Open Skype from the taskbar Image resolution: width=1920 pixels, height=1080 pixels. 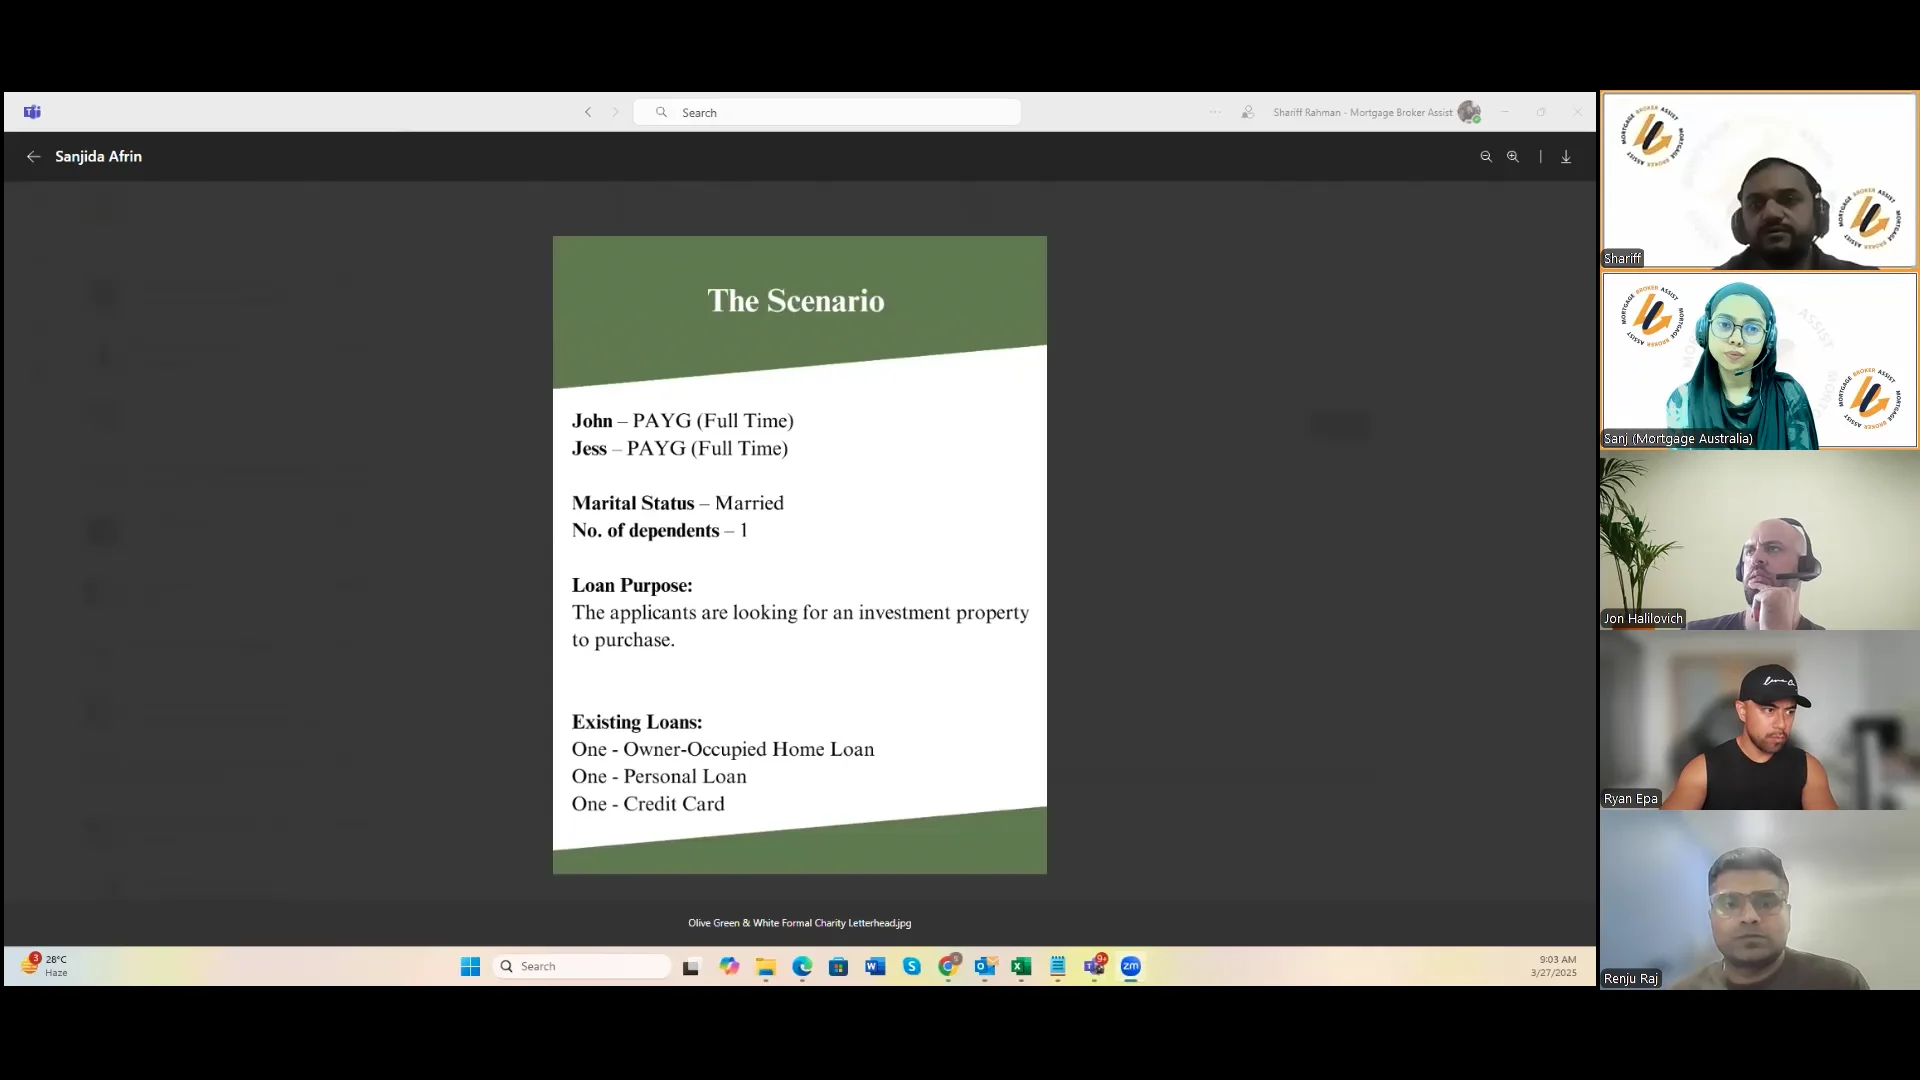coord(913,966)
